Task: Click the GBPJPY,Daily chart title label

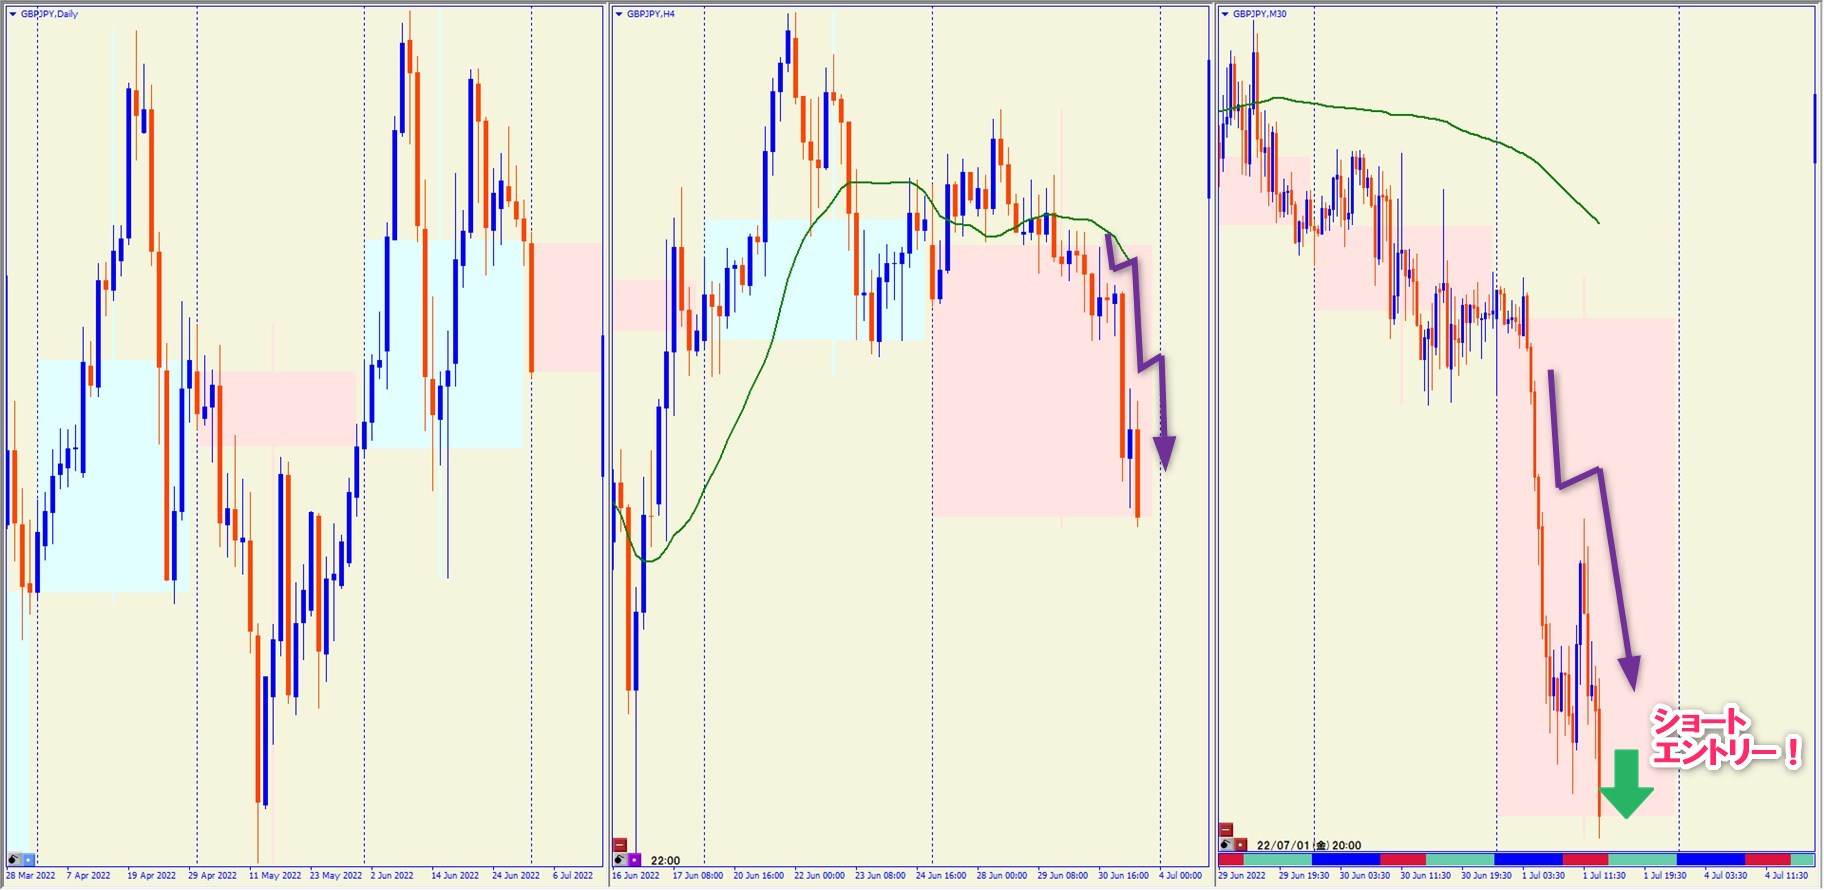Action: pos(49,14)
